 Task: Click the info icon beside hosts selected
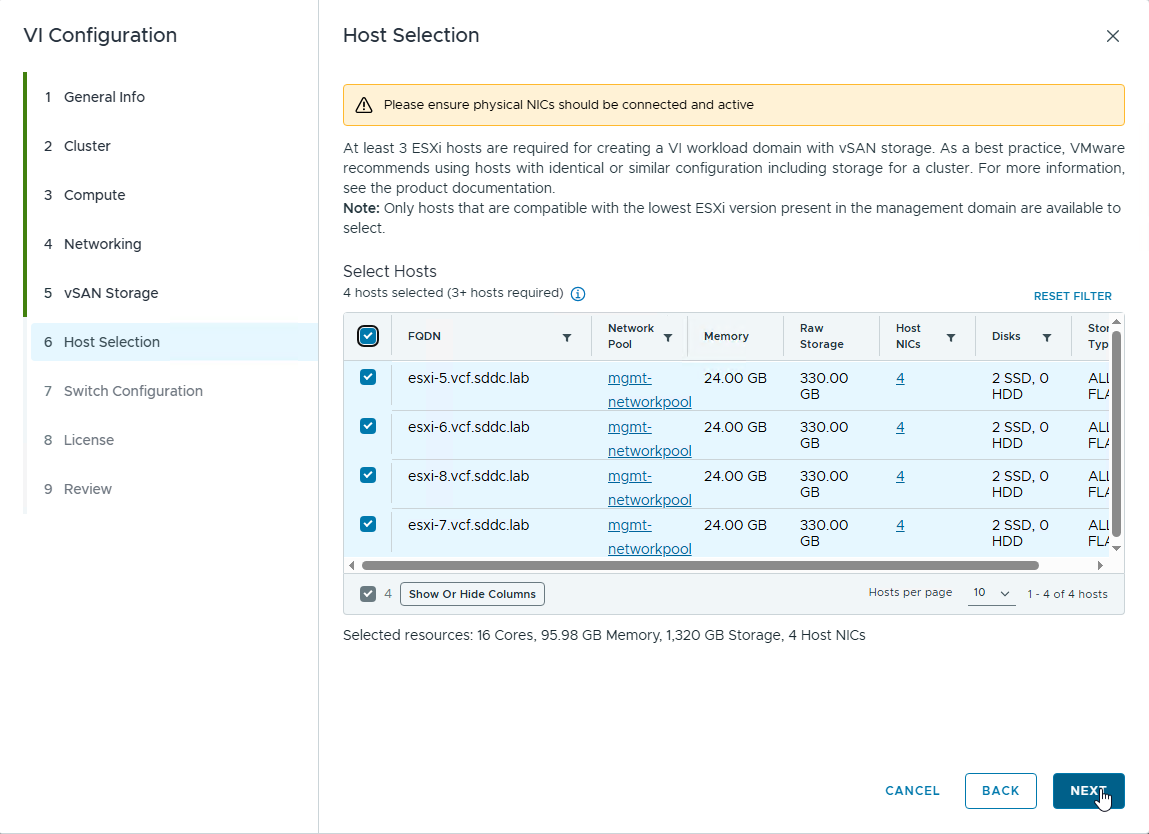(578, 294)
